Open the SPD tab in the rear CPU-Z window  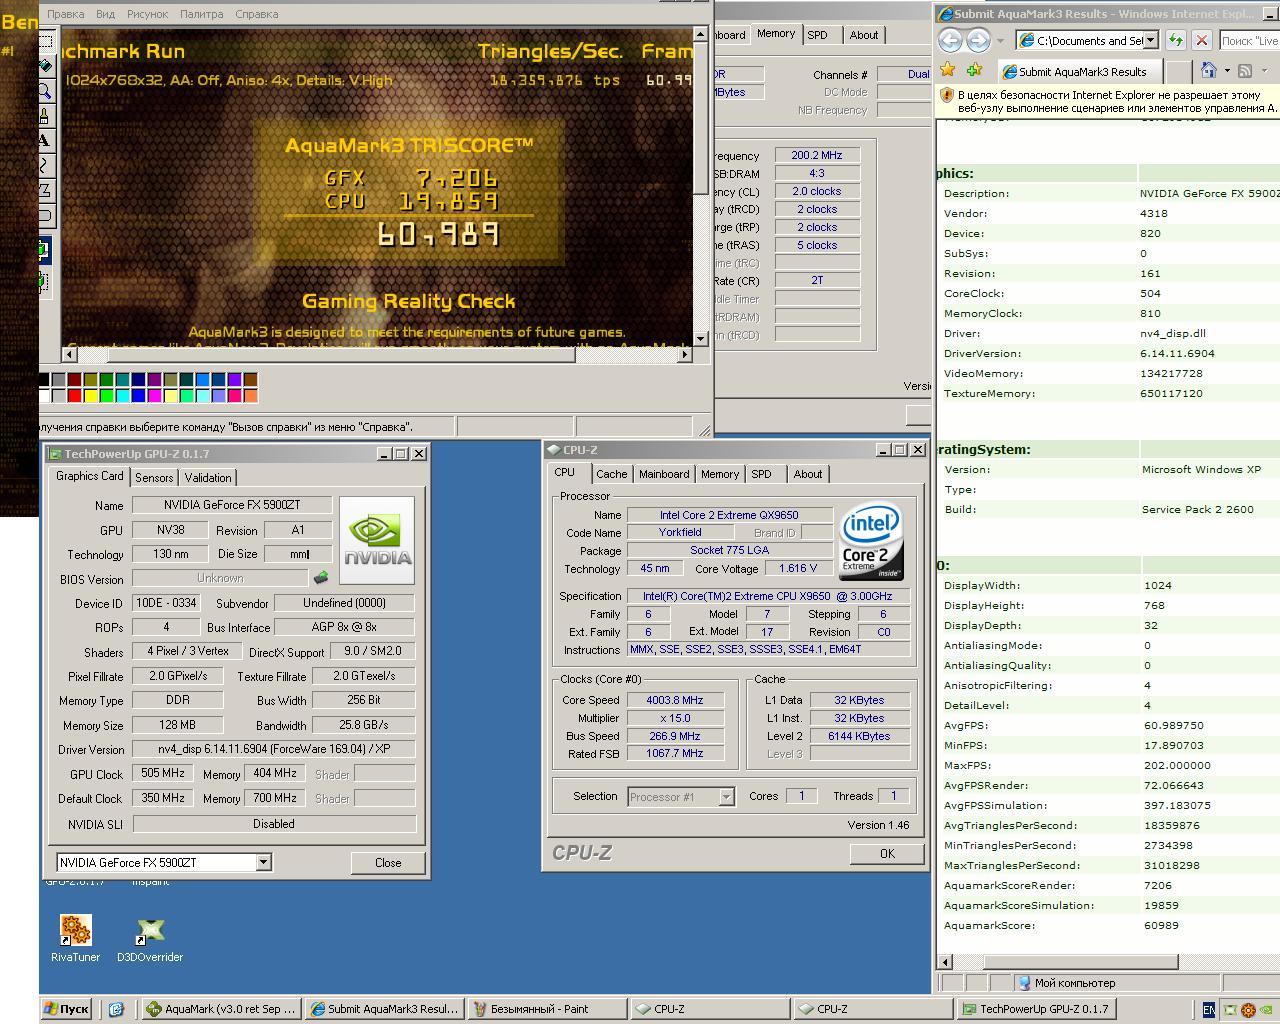coord(817,35)
